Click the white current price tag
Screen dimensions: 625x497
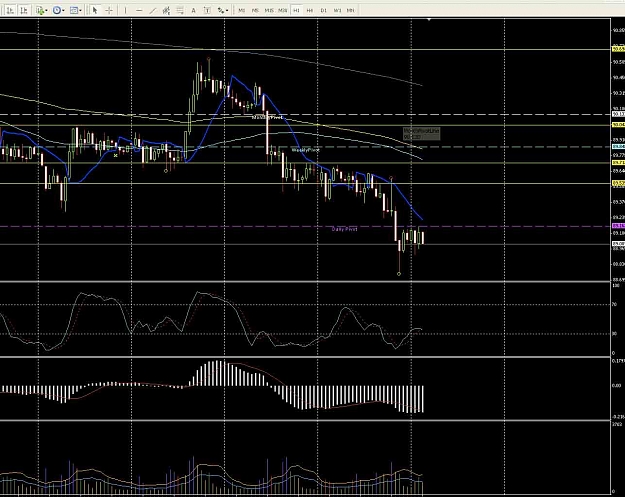[x=619, y=244]
